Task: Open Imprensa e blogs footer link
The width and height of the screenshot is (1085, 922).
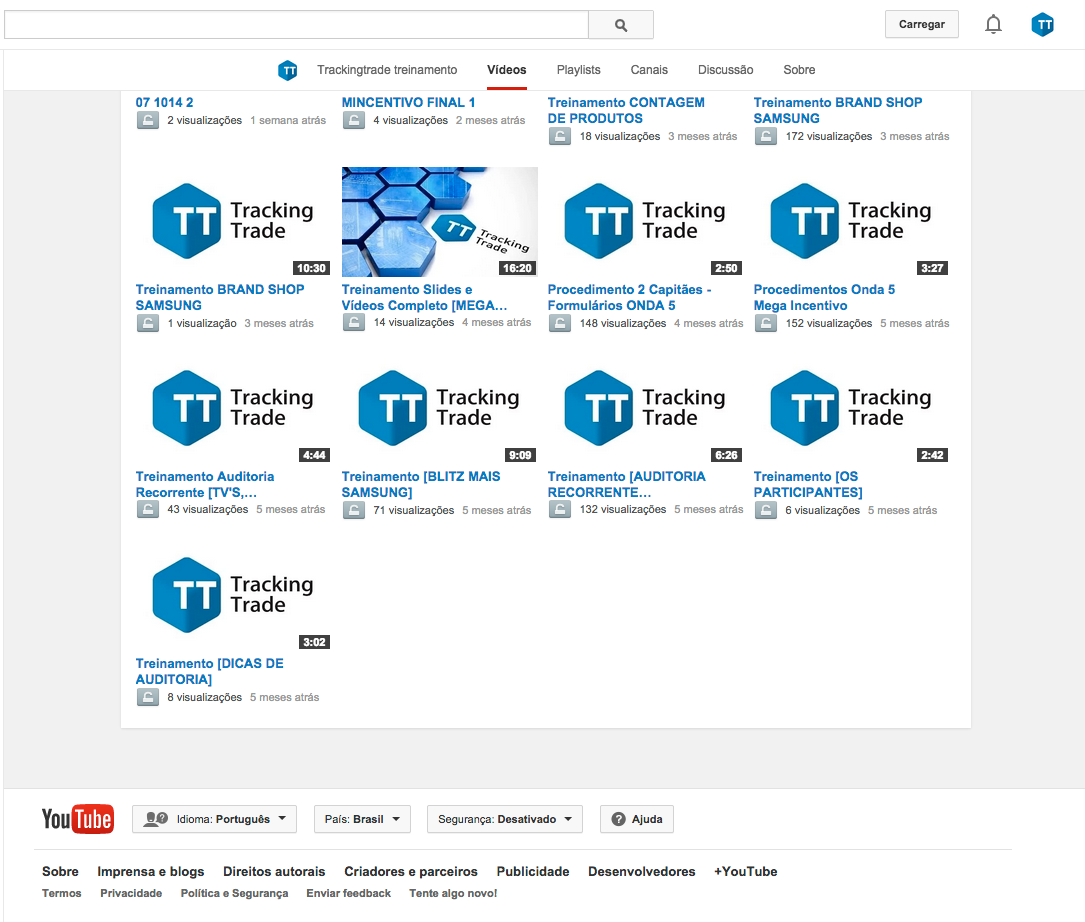Action: 151,871
